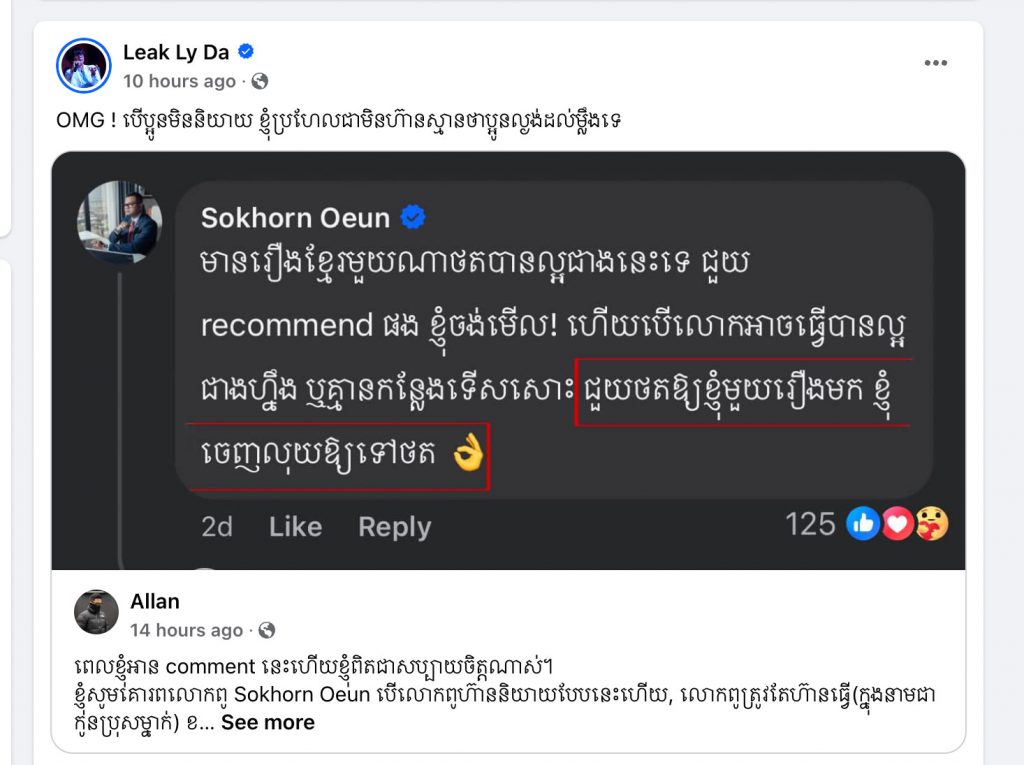Click Like under Sokhorn Oeun's comment
Screen dimensions: 1024x765
(x=295, y=526)
